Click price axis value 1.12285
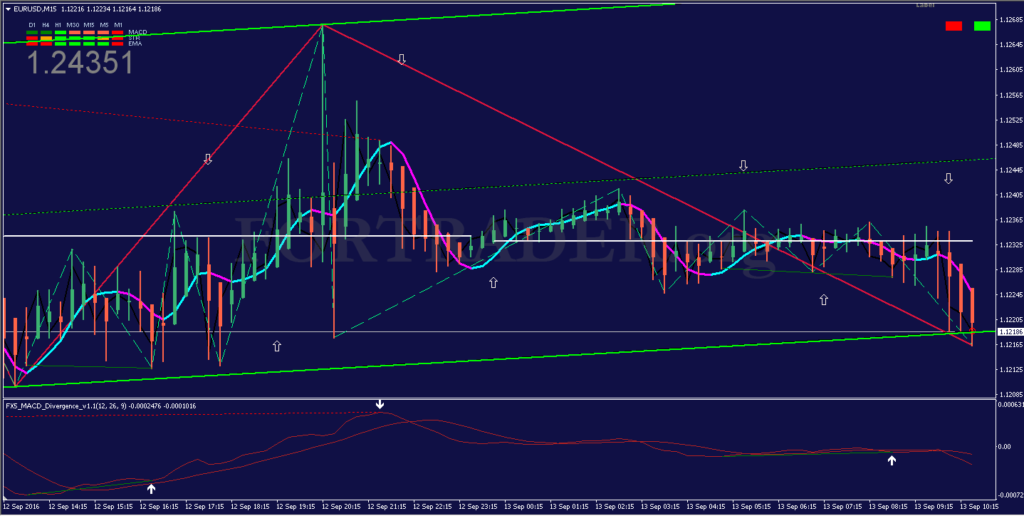This screenshot has height=516, width=1024. coord(1010,270)
